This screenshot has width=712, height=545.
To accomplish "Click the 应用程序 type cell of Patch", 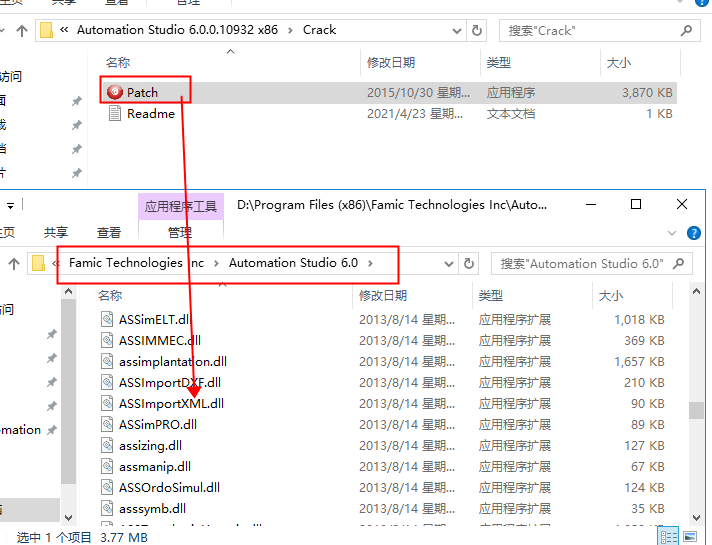I will coord(511,93).
